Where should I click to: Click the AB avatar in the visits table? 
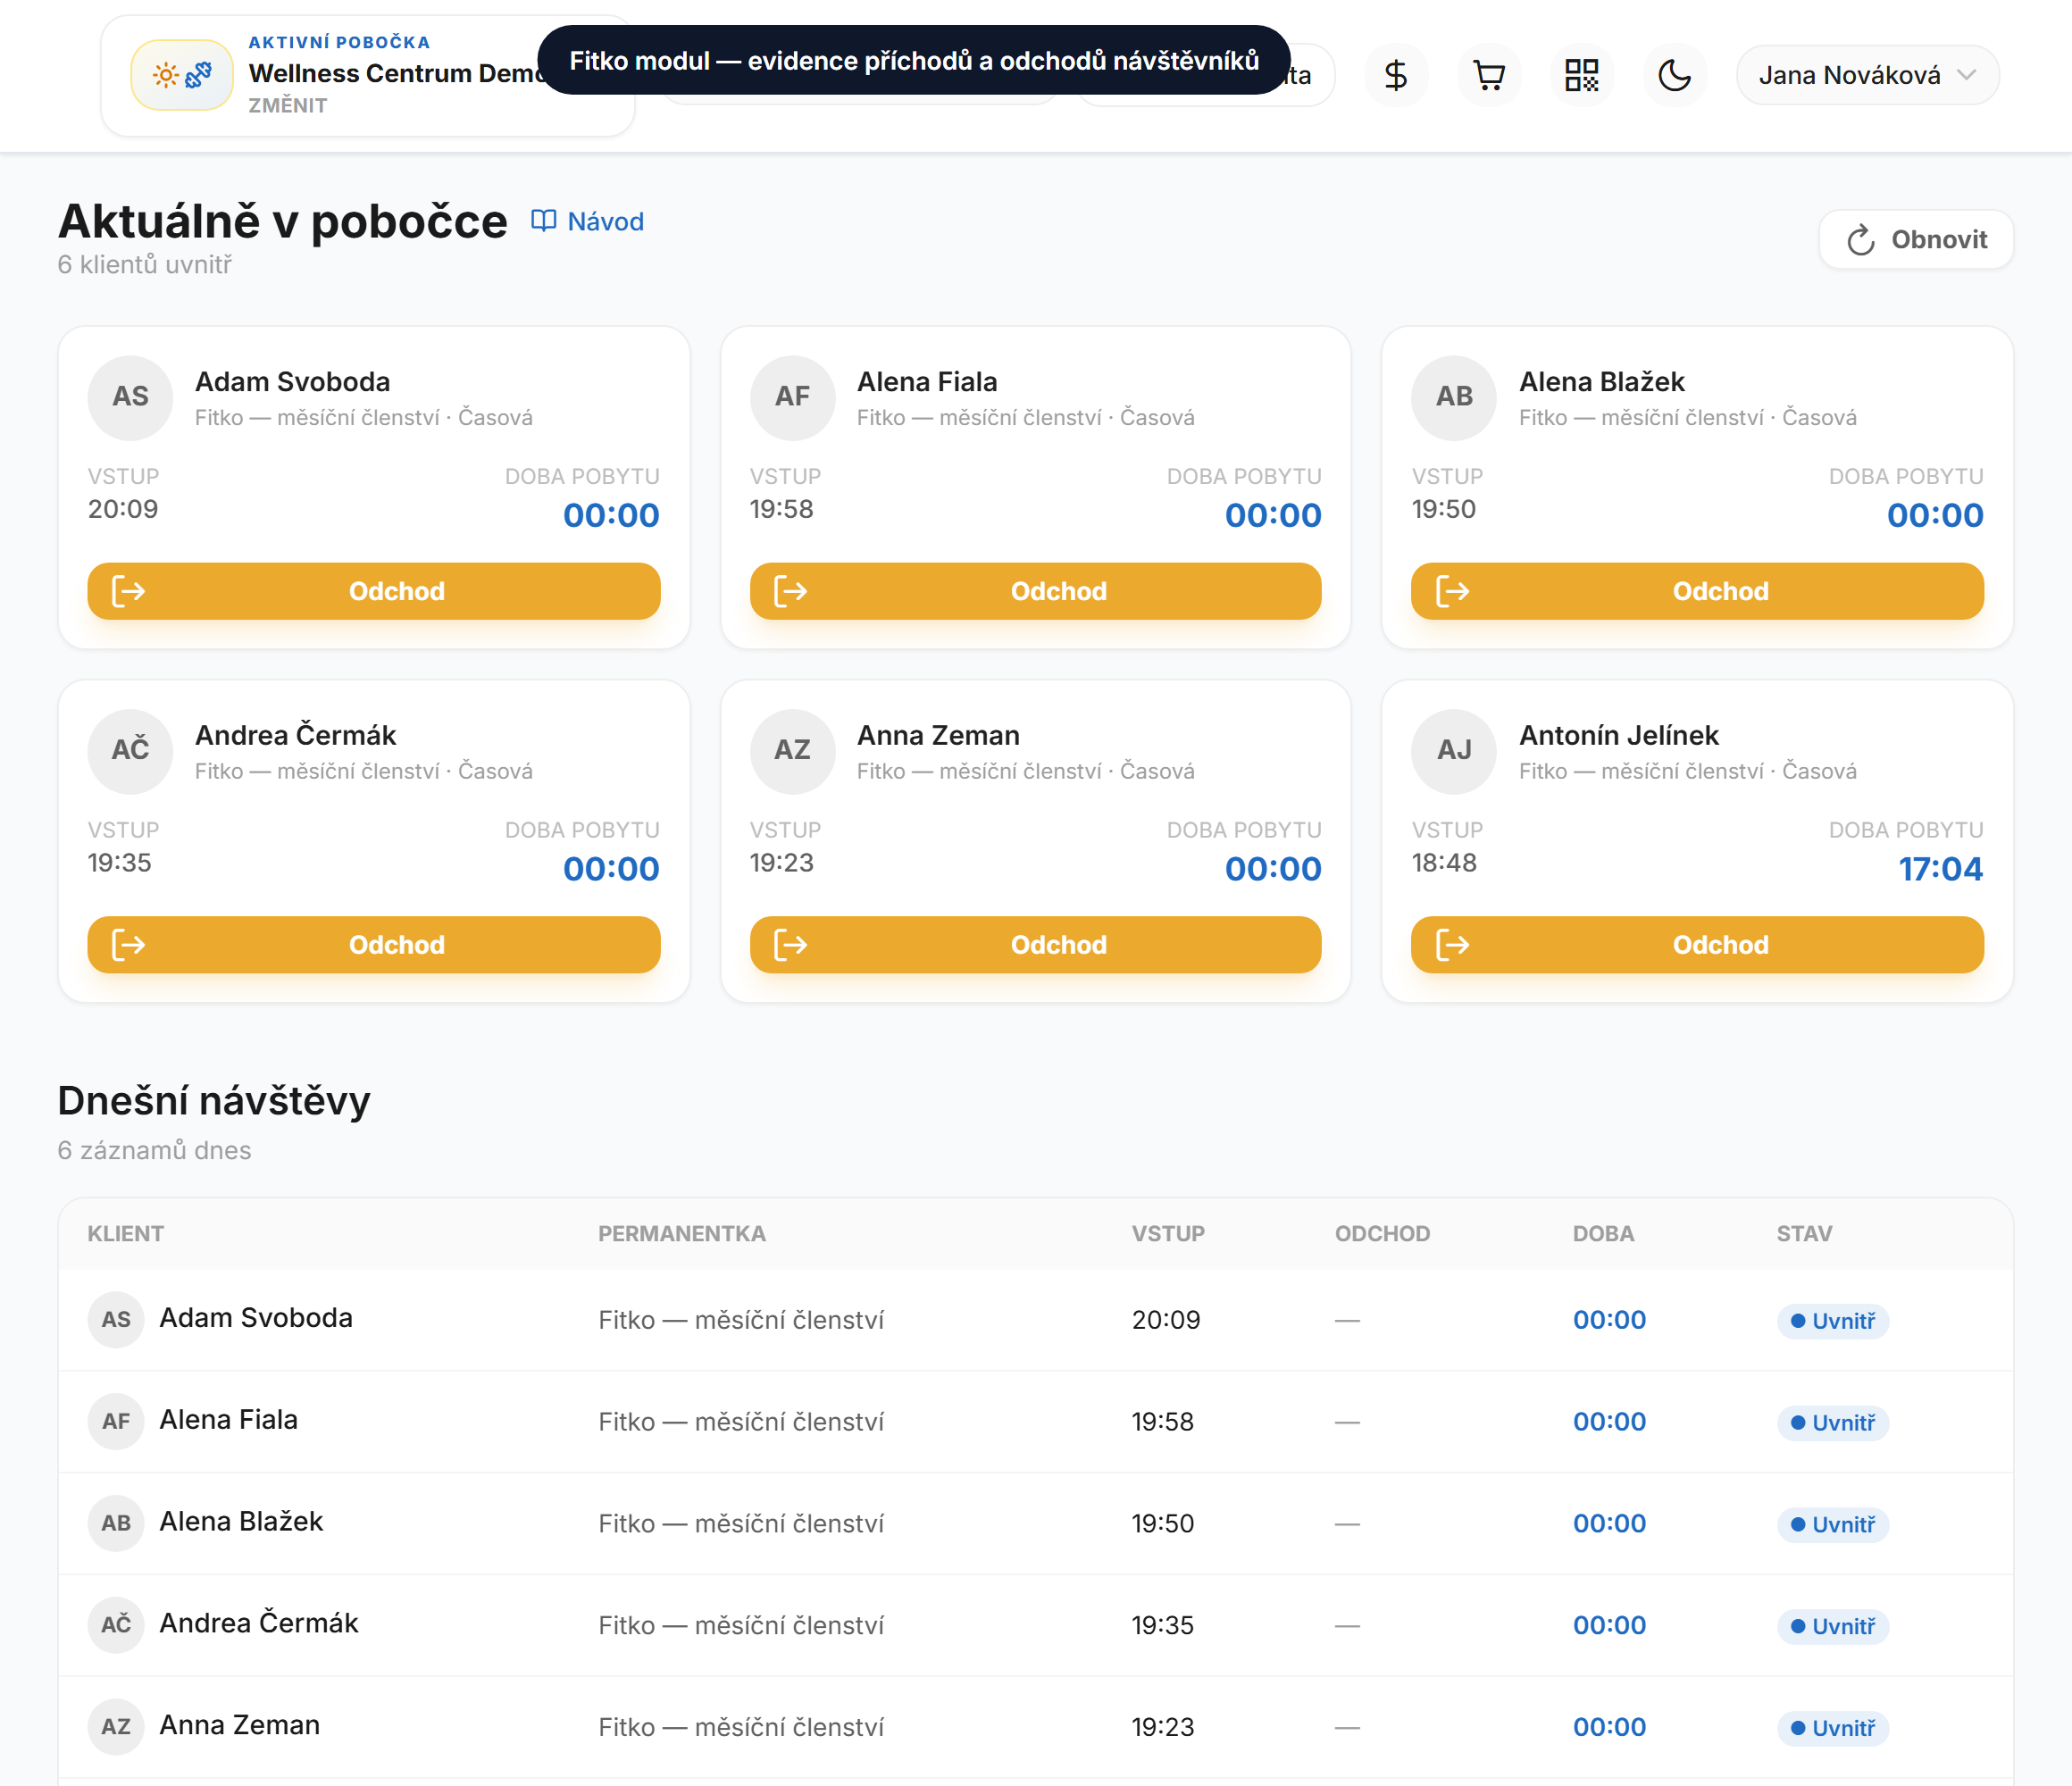point(116,1524)
